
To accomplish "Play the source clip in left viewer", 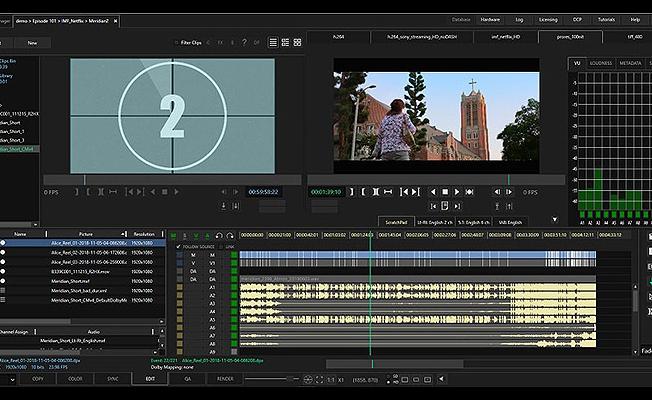I will (176, 192).
